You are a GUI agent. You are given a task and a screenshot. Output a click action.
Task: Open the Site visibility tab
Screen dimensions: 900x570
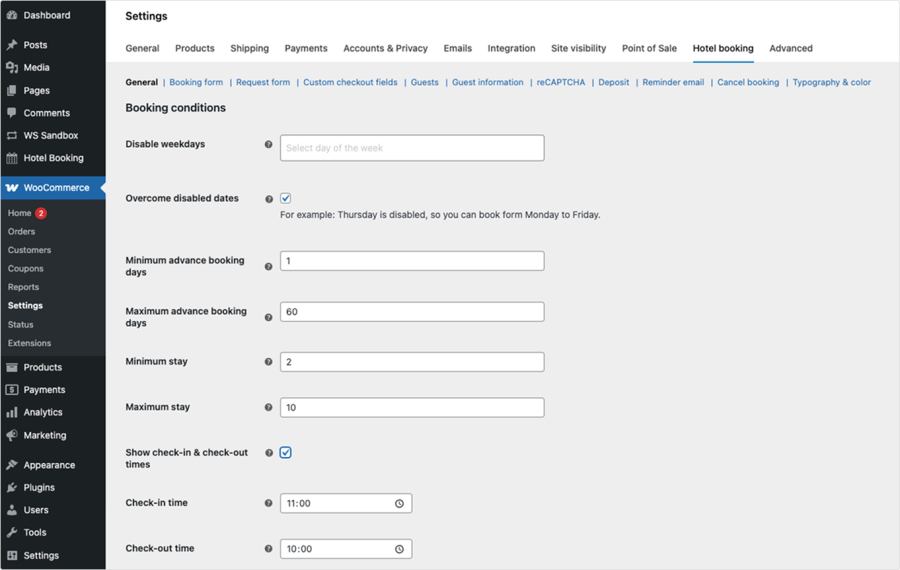[x=578, y=48]
